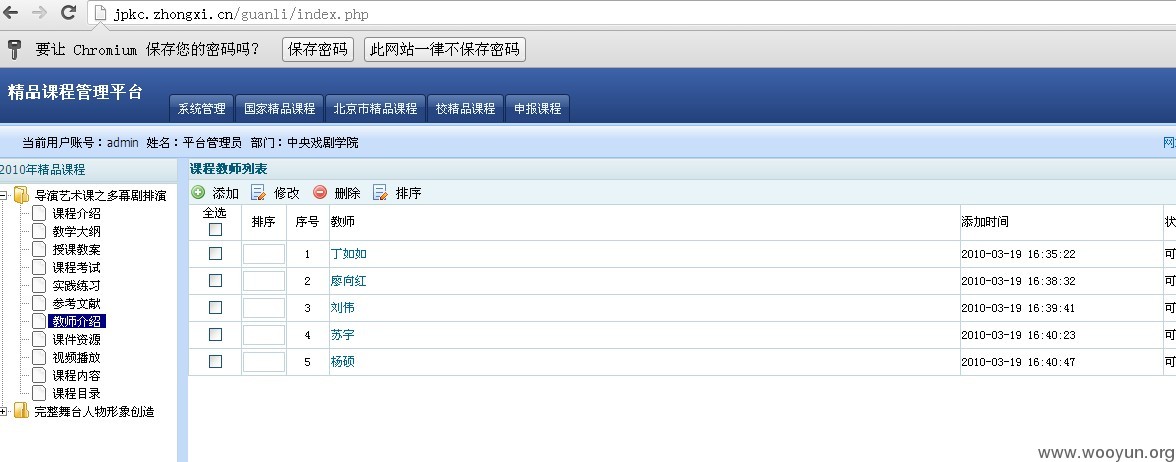Click the 删除 toolbar label

[347, 194]
